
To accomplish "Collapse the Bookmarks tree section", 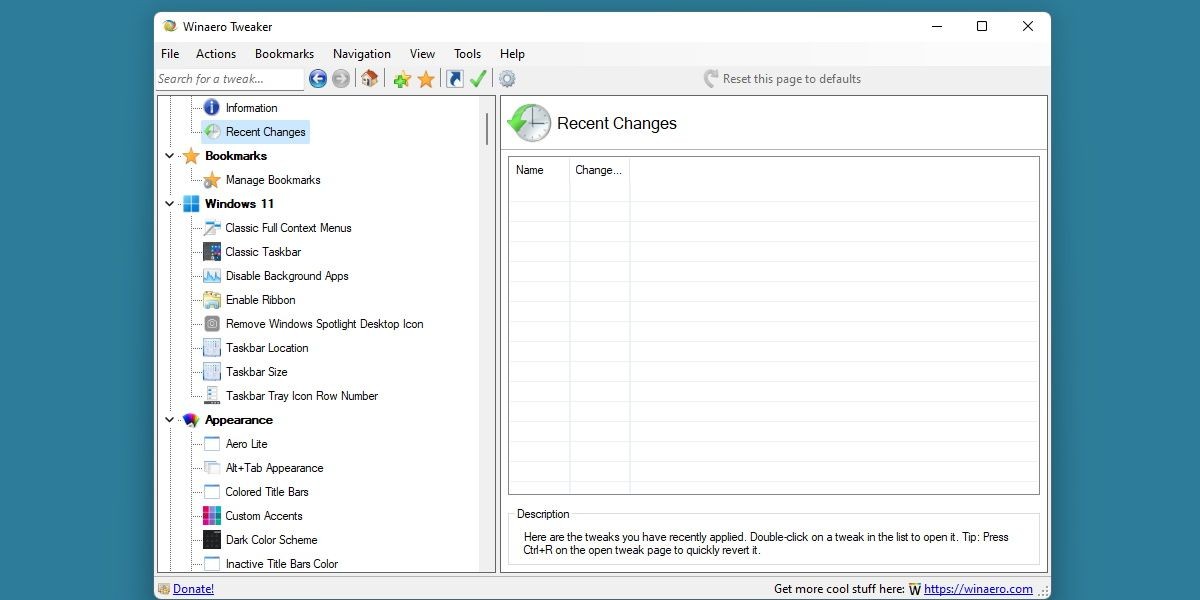I will pyautogui.click(x=169, y=156).
